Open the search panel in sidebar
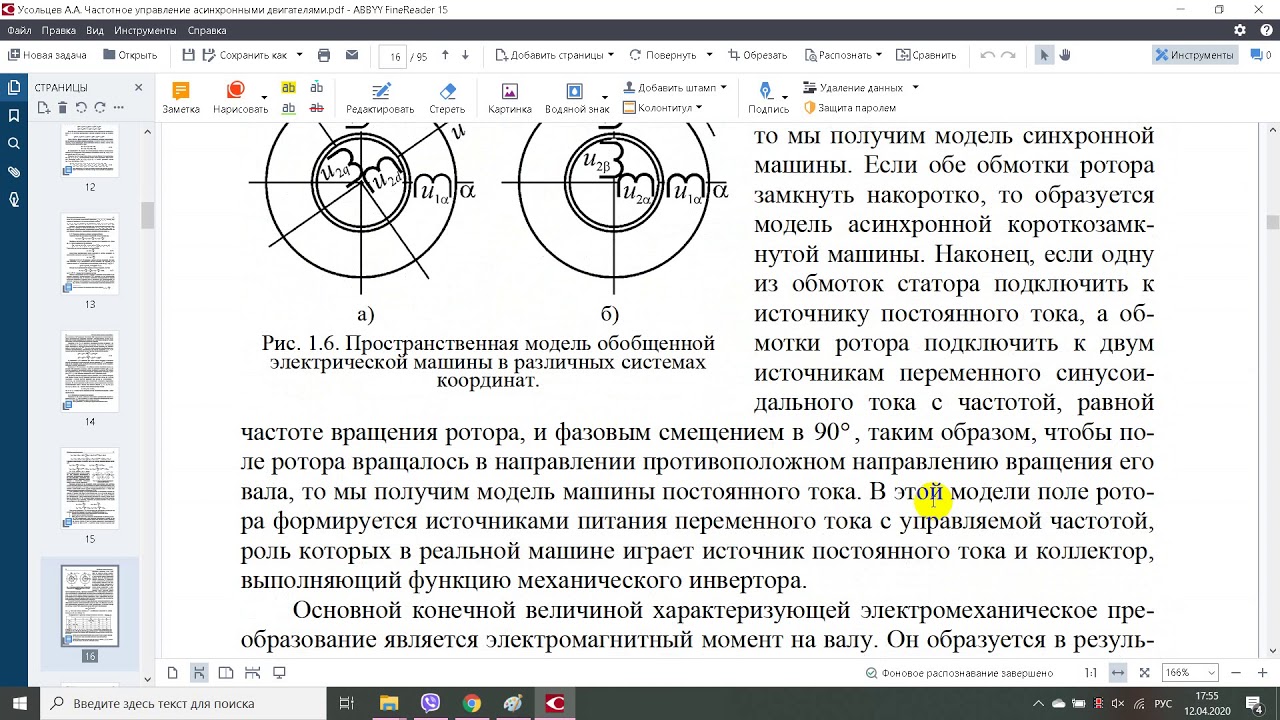Viewport: 1280px width, 720px height. coord(14,143)
